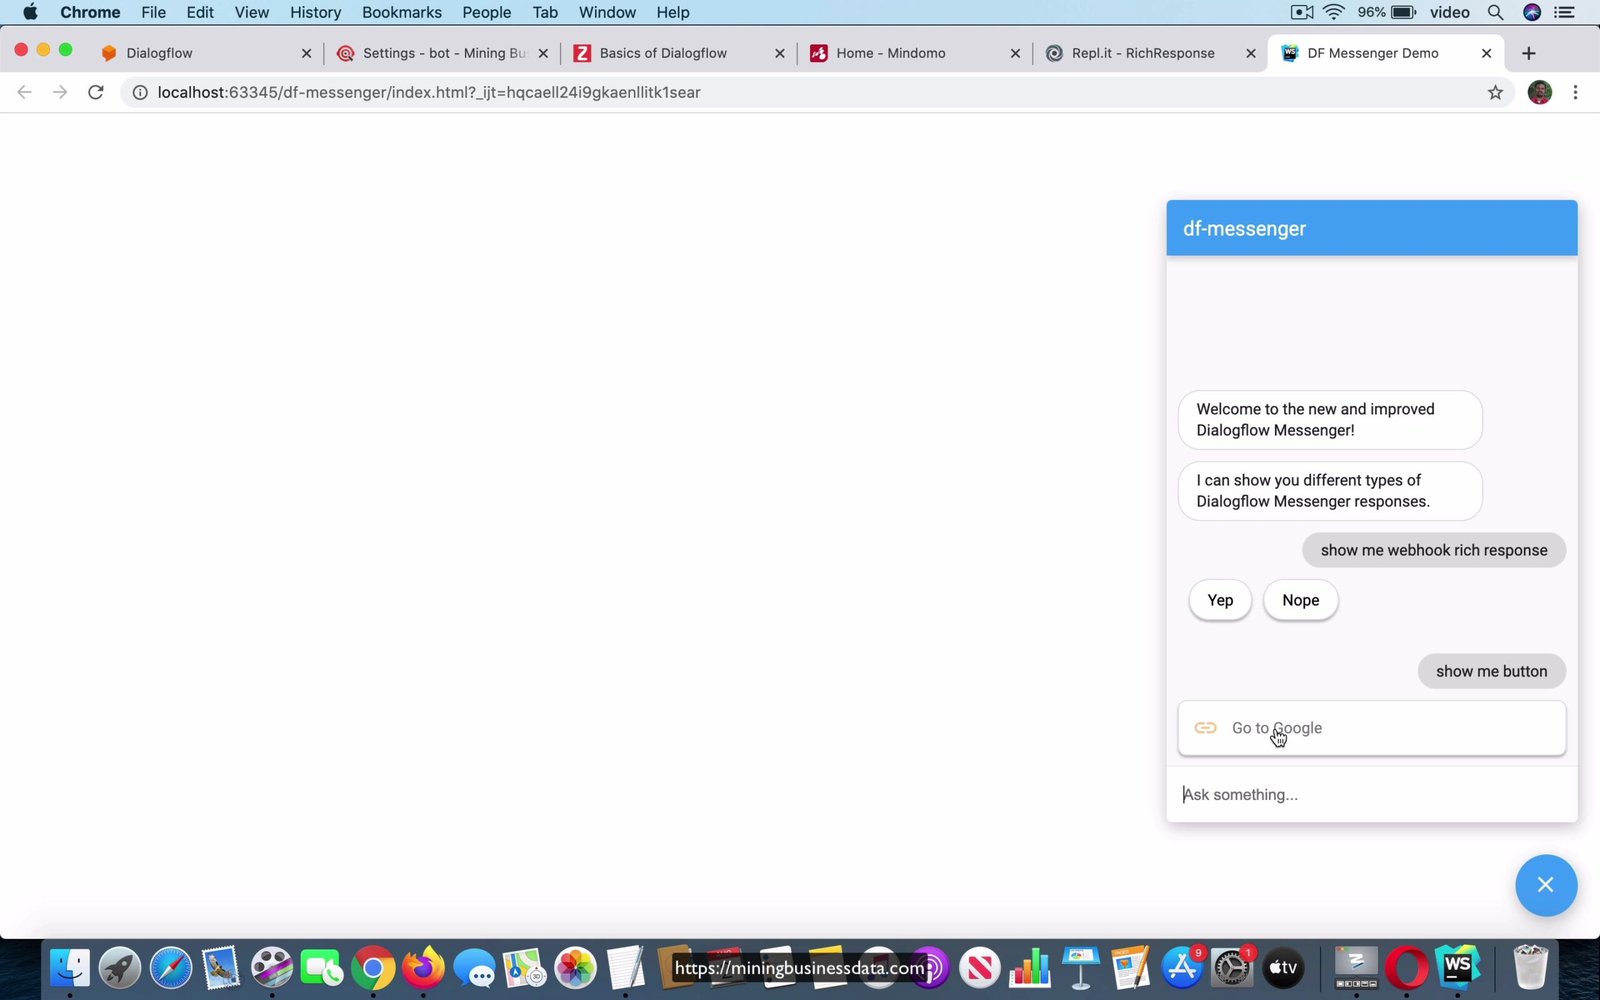The image size is (1600, 1000).
Task: Open Finder from the Dock
Action: [70, 968]
